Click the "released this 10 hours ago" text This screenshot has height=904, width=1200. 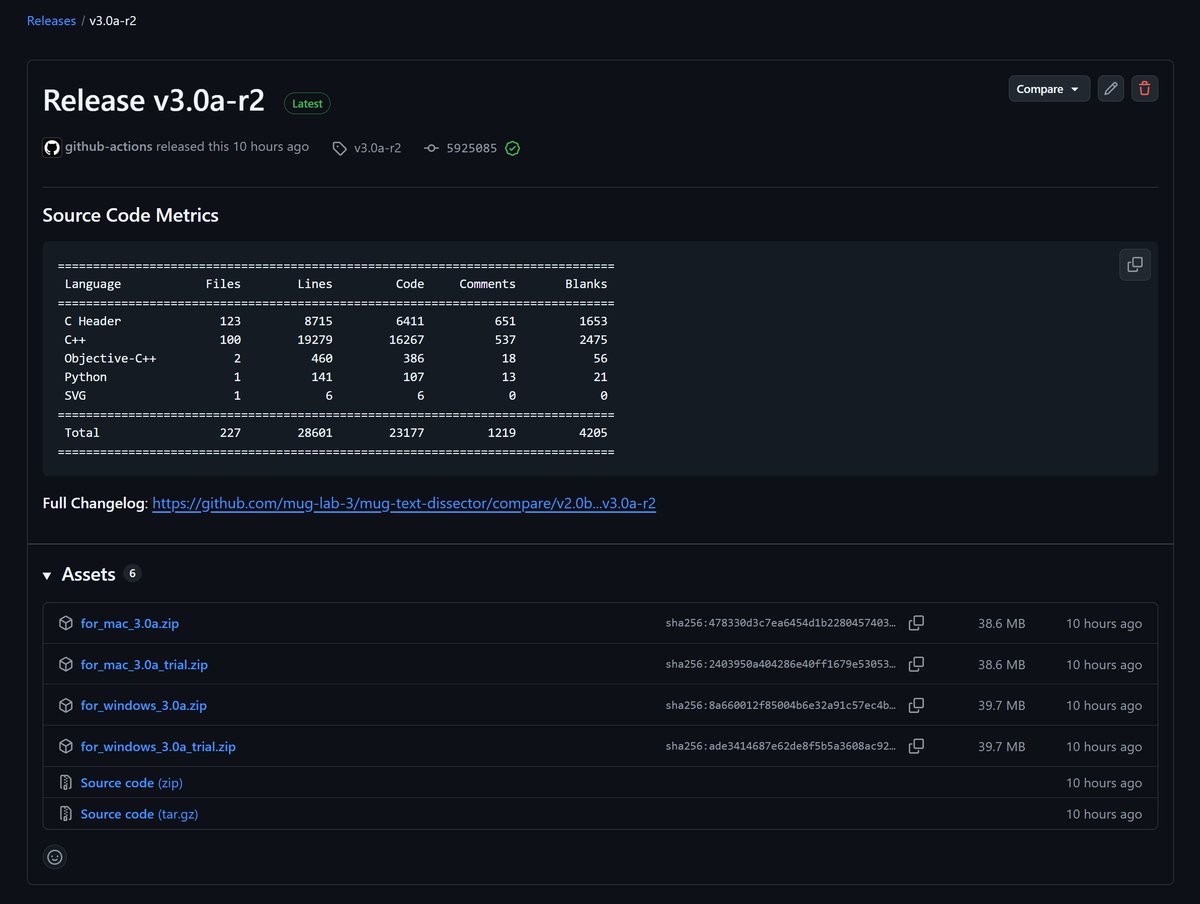click(x=233, y=147)
